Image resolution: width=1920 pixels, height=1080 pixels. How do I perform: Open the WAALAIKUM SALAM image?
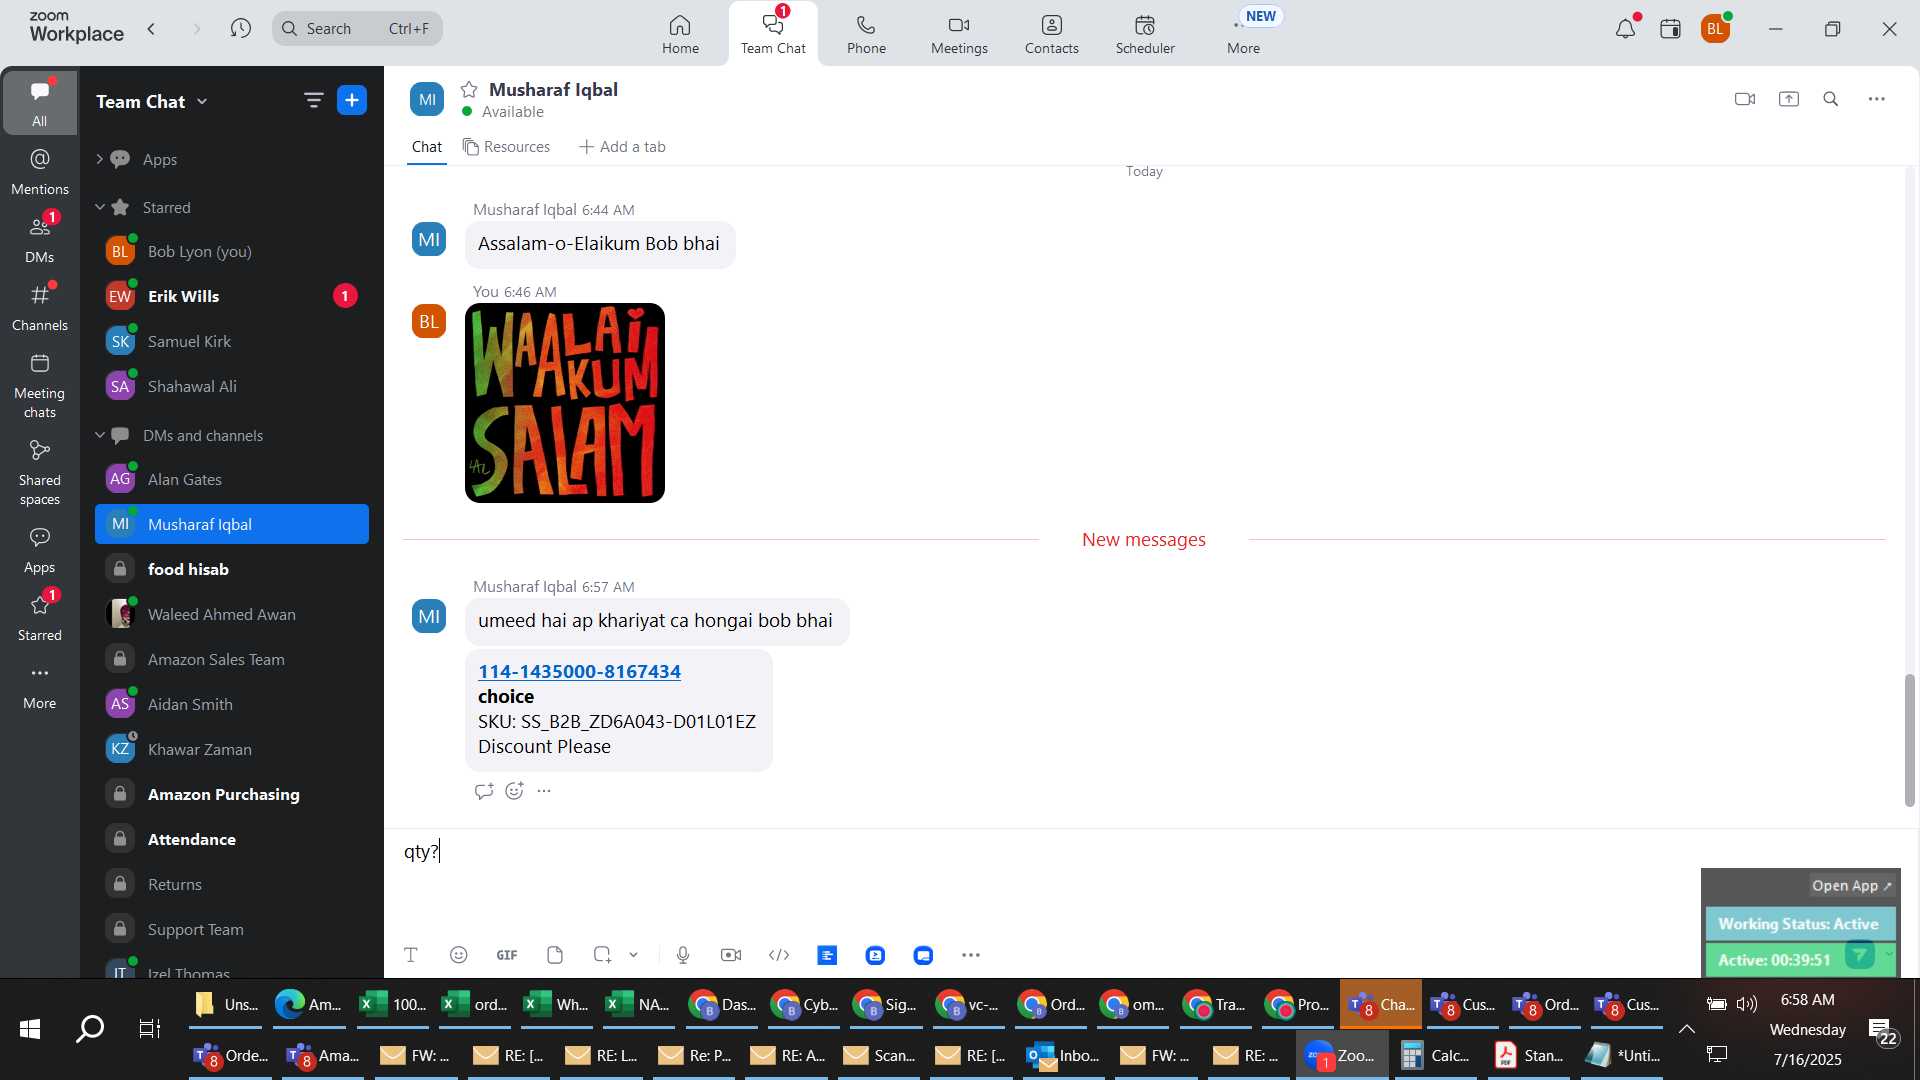(565, 403)
